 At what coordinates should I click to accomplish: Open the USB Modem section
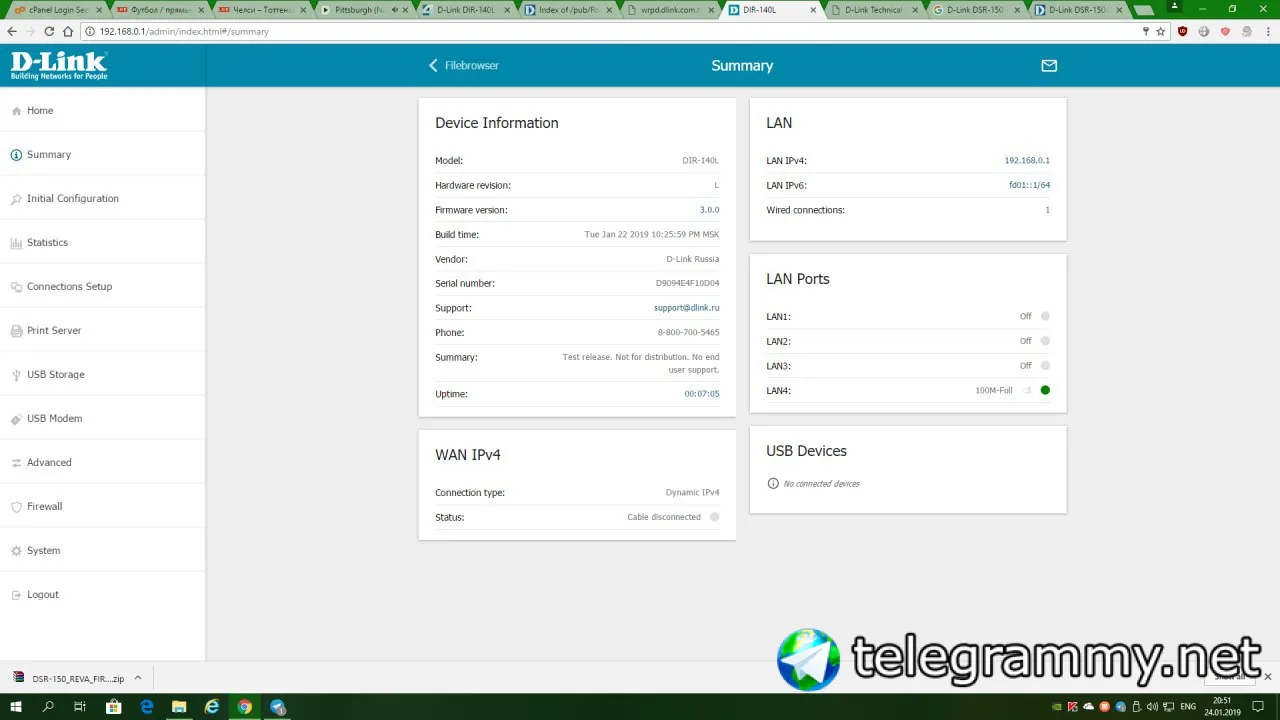tap(103, 419)
